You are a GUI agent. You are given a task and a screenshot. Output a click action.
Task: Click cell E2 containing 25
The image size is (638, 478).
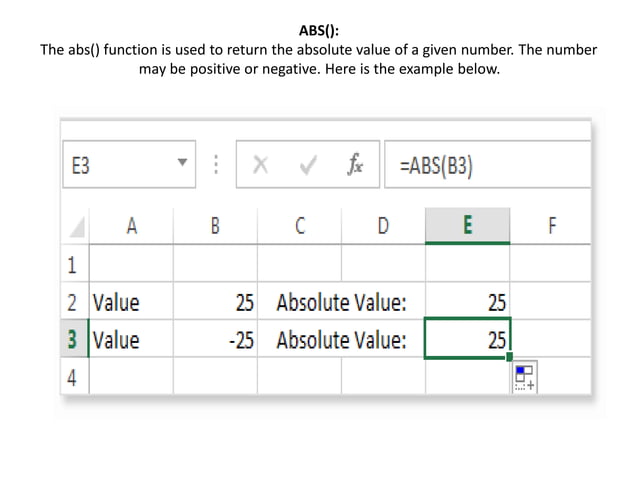click(467, 302)
